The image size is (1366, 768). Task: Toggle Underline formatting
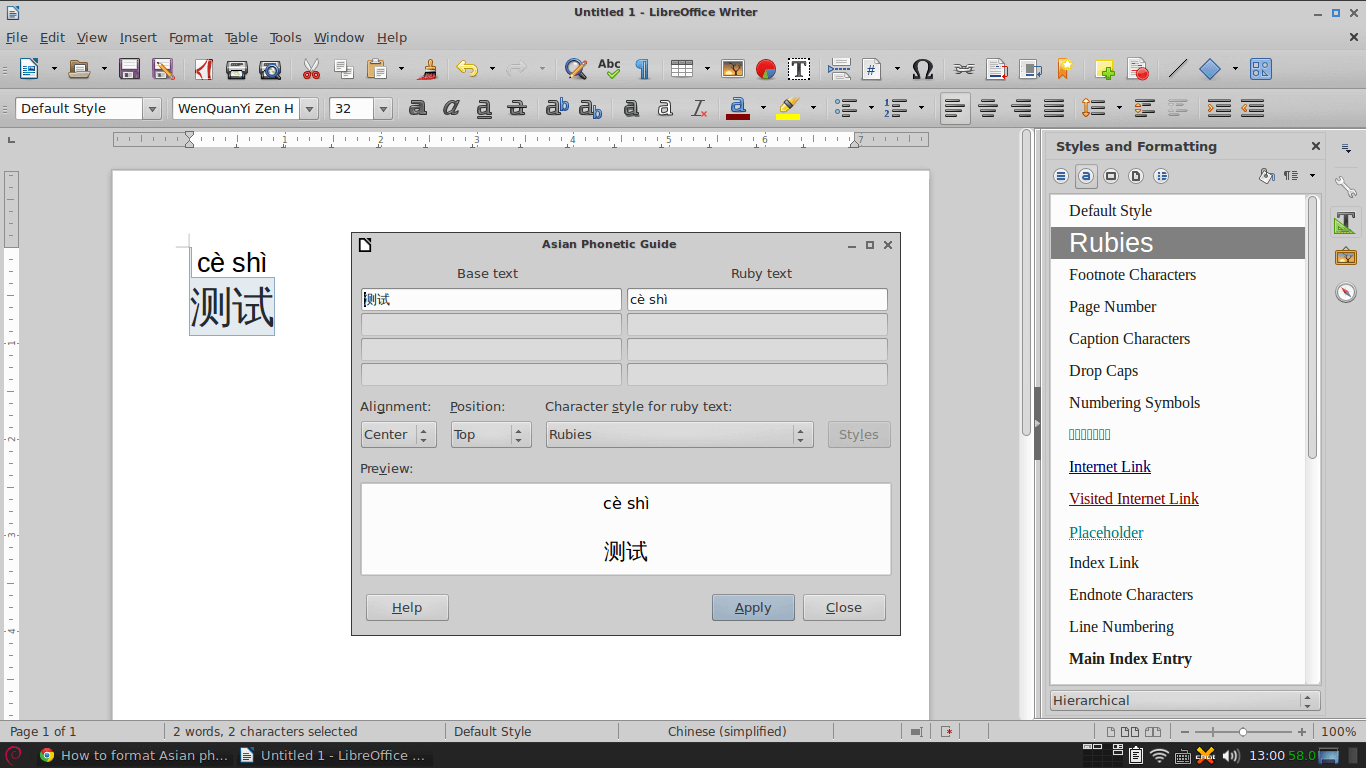pyautogui.click(x=484, y=108)
